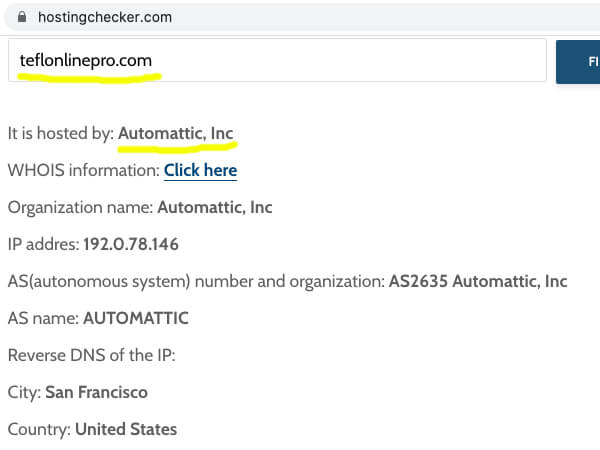
Task: Click the AS2635 Automattic, Inc value
Action: point(478,281)
